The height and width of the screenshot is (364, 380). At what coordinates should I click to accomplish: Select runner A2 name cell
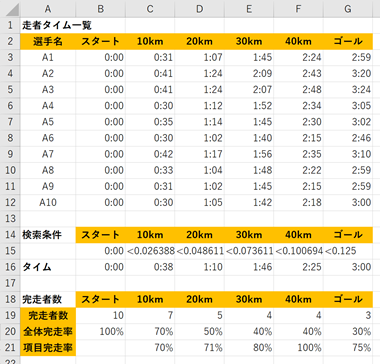point(48,73)
